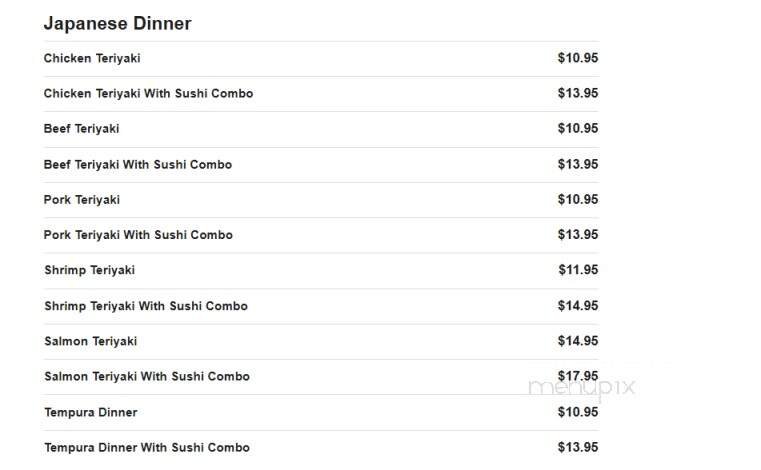This screenshot has height=470, width=761.
Task: Click the $11.95 Shrimp Teriyaki price
Action: click(578, 270)
